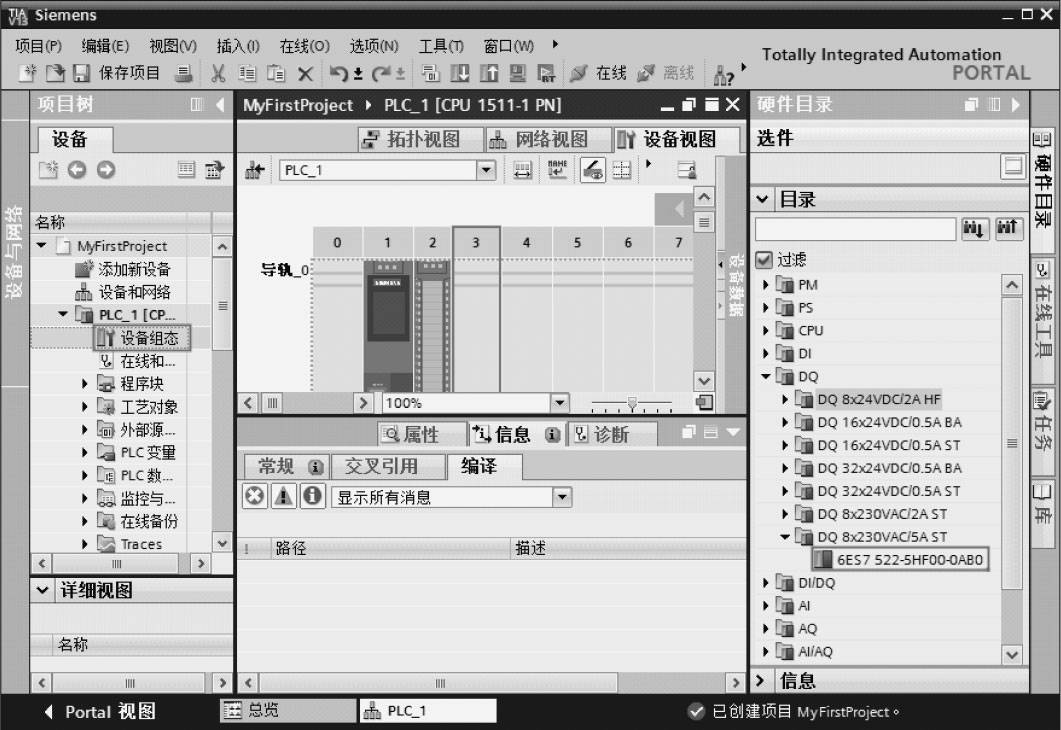Expand the 信息 section in catalog
Viewport: 1061px width, 730px height.
pos(760,680)
